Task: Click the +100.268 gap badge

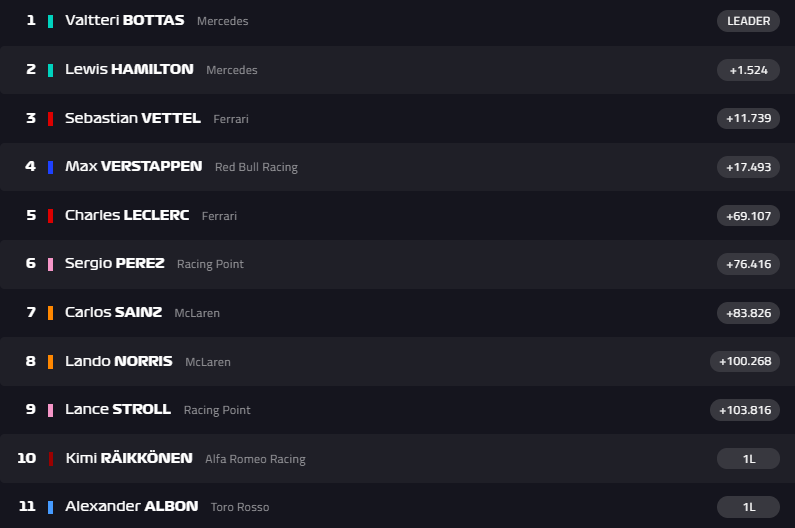Action: pos(745,361)
